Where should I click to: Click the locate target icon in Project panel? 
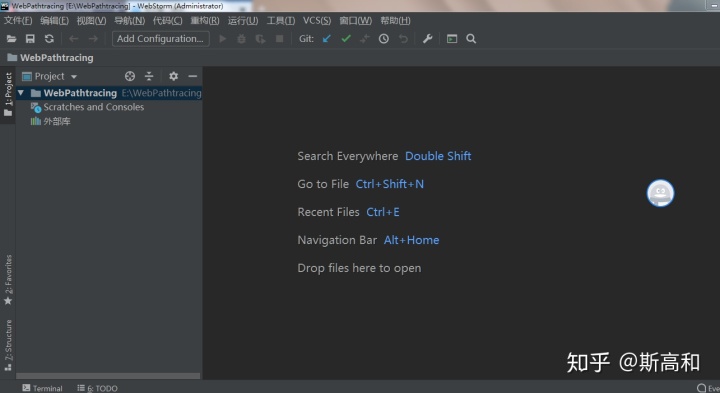130,76
